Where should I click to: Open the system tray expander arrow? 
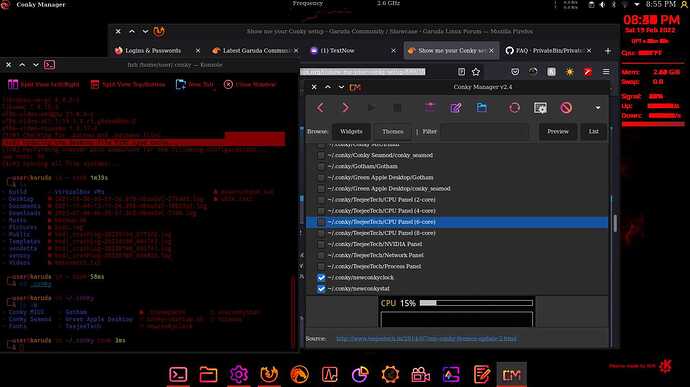[637, 4]
